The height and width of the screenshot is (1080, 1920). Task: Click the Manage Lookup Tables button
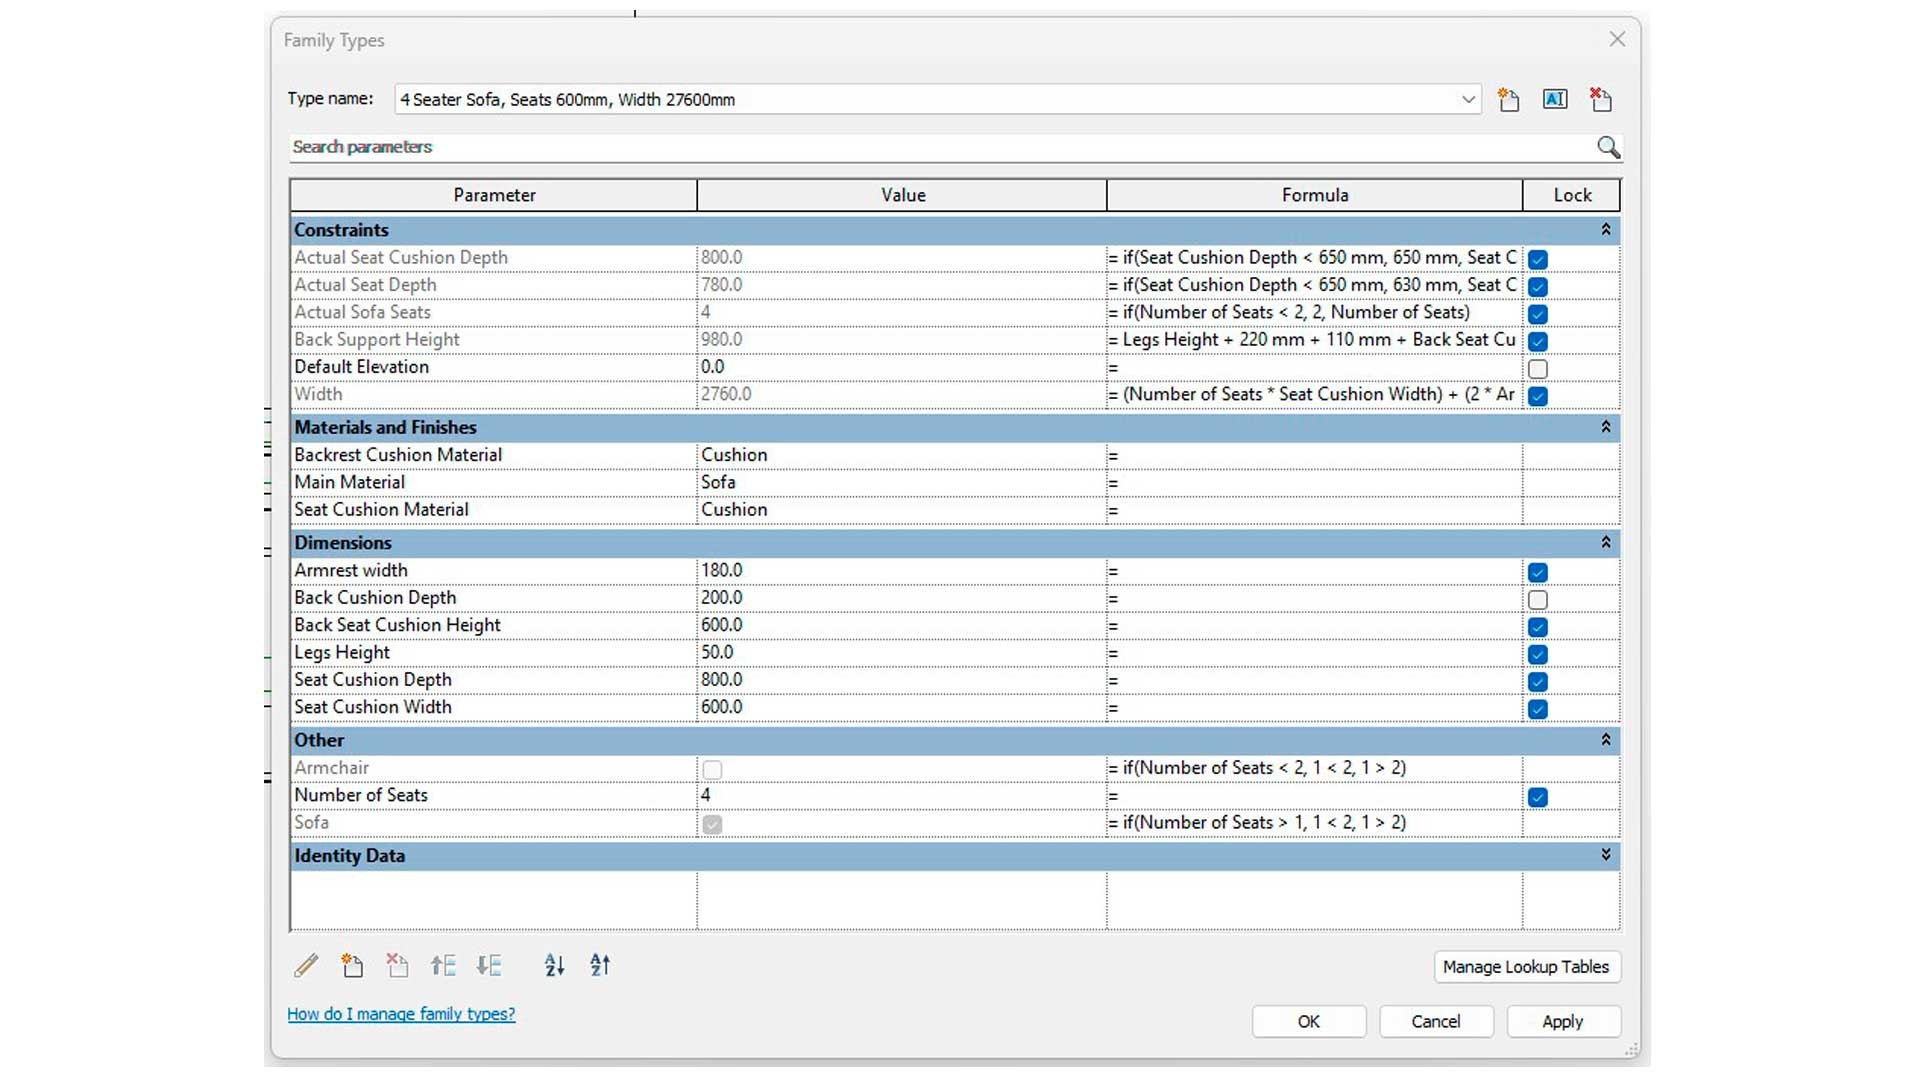click(1527, 967)
